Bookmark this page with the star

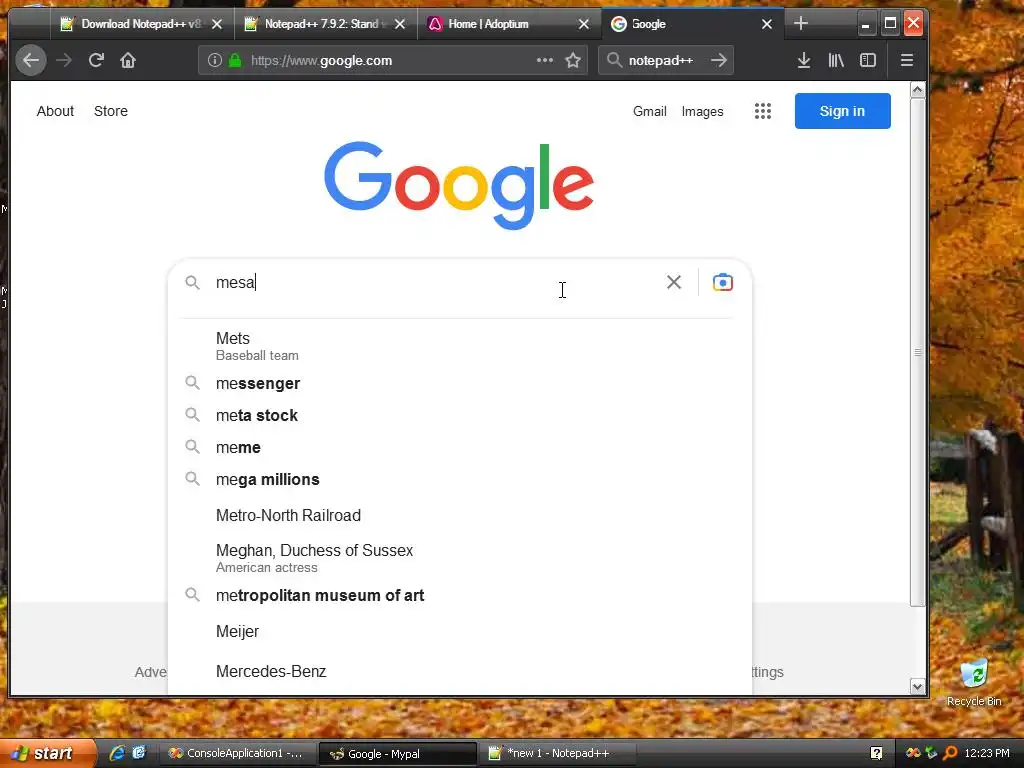coord(573,61)
